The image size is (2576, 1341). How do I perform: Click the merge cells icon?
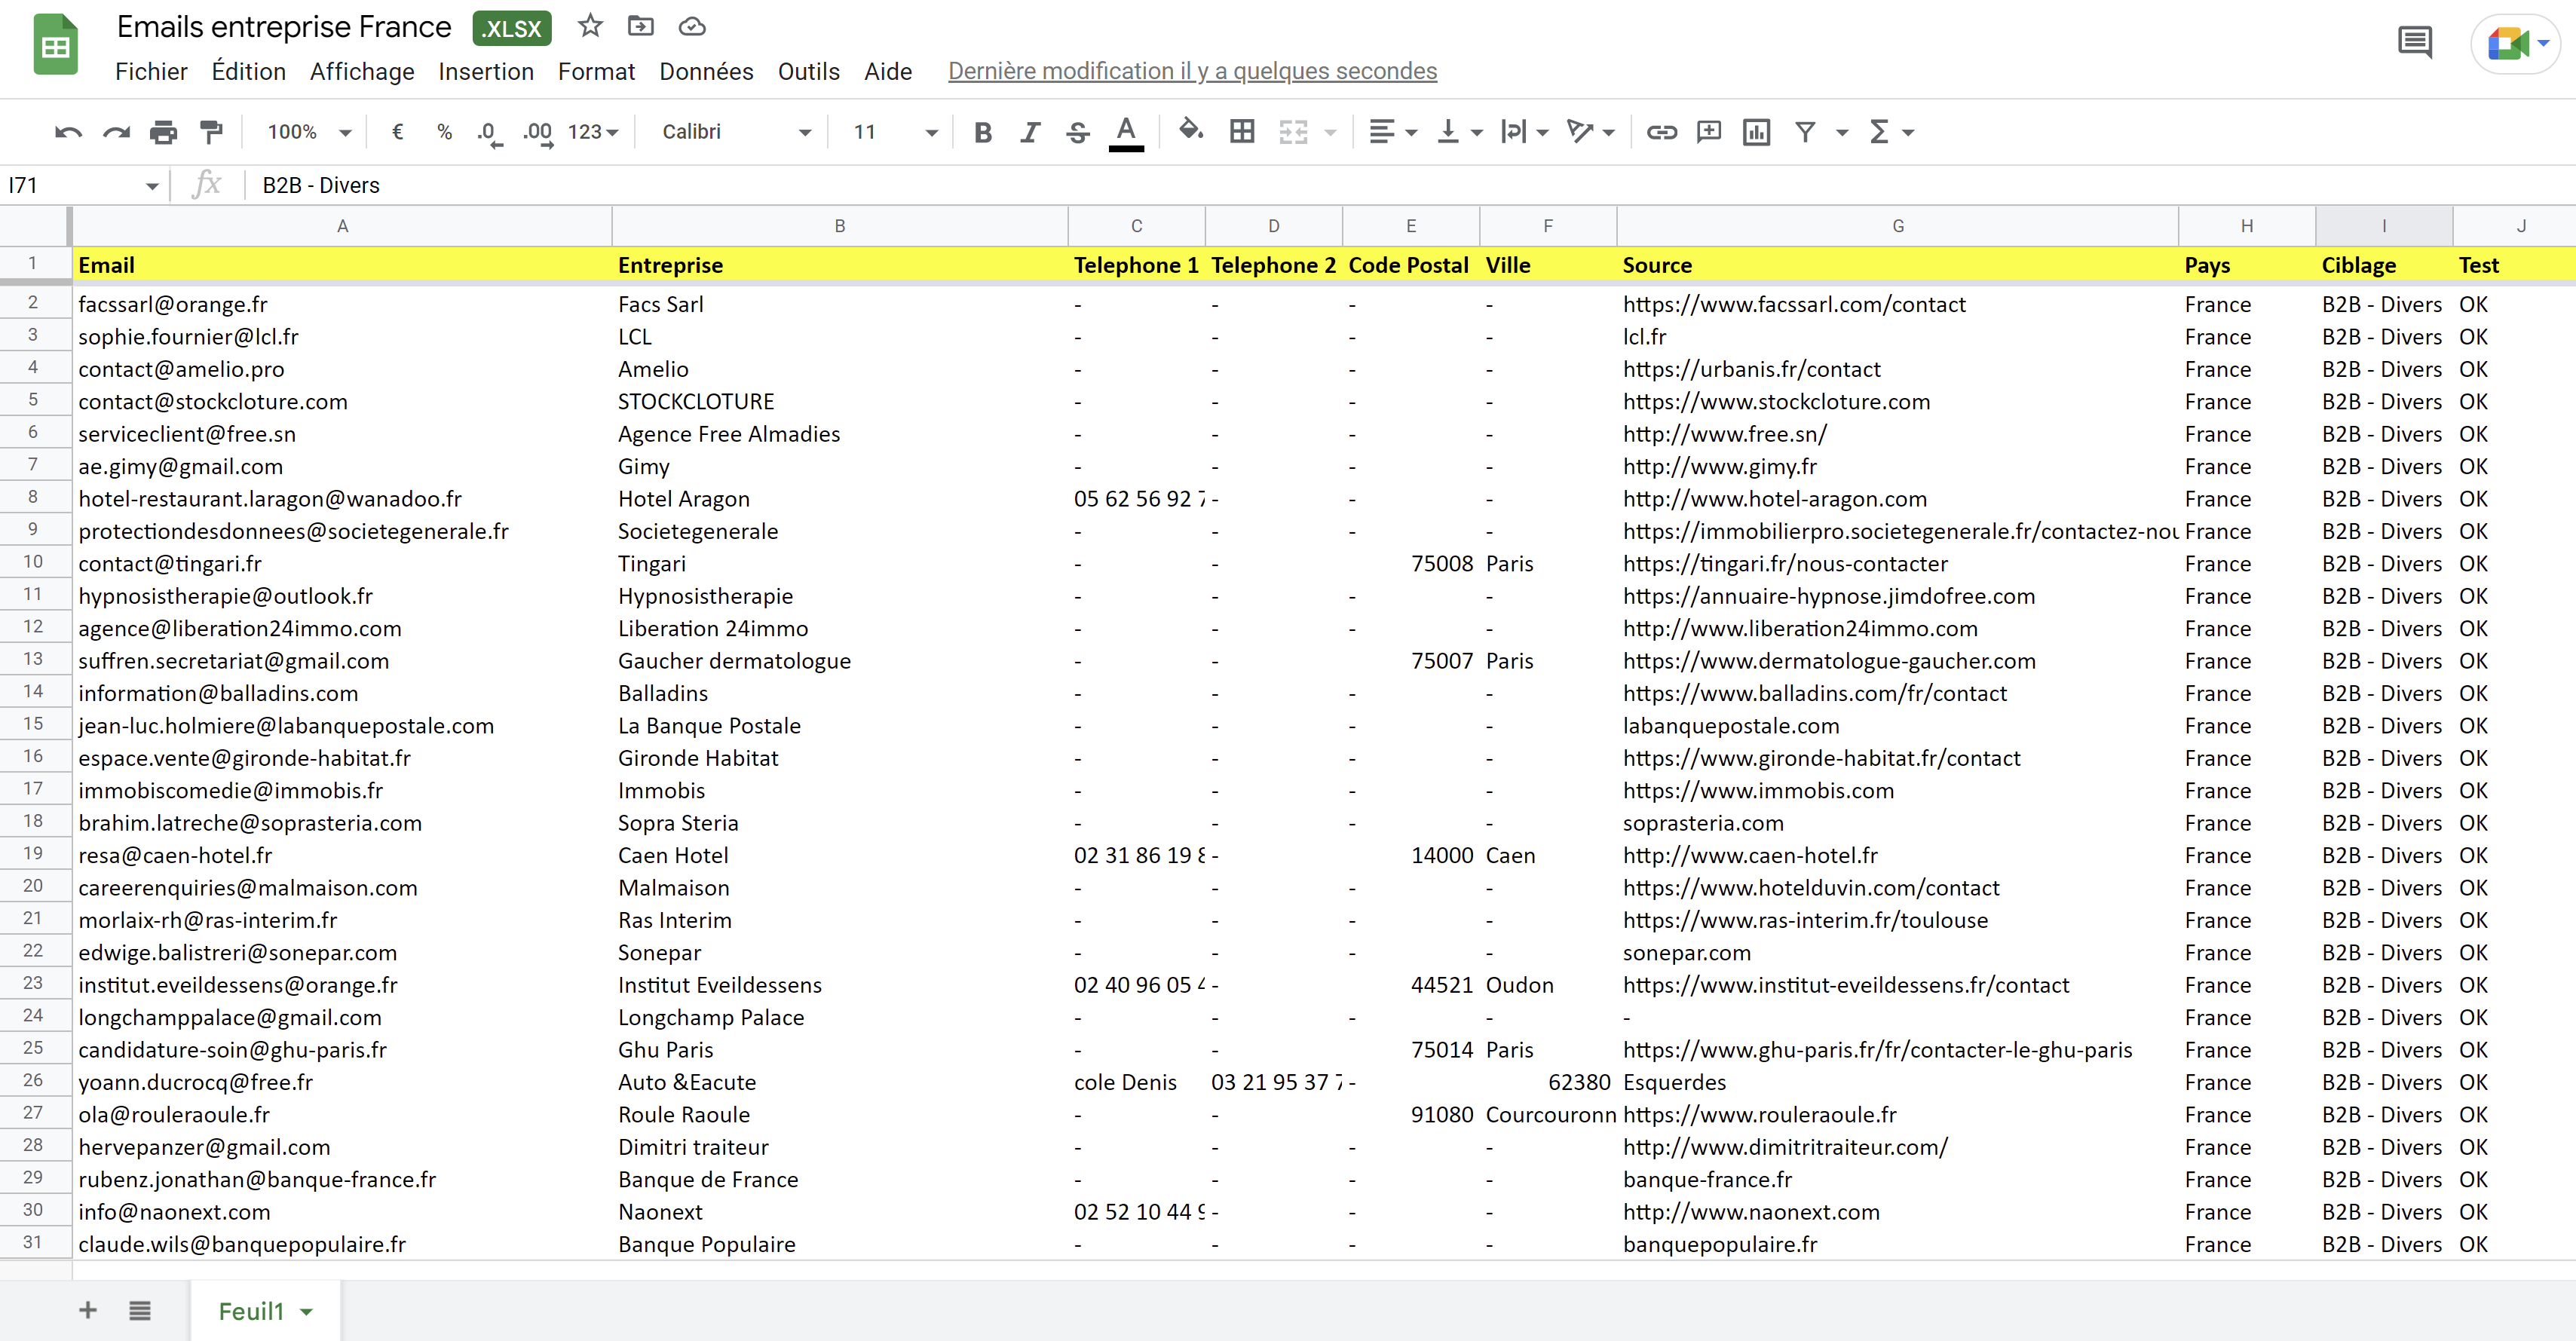(1293, 132)
